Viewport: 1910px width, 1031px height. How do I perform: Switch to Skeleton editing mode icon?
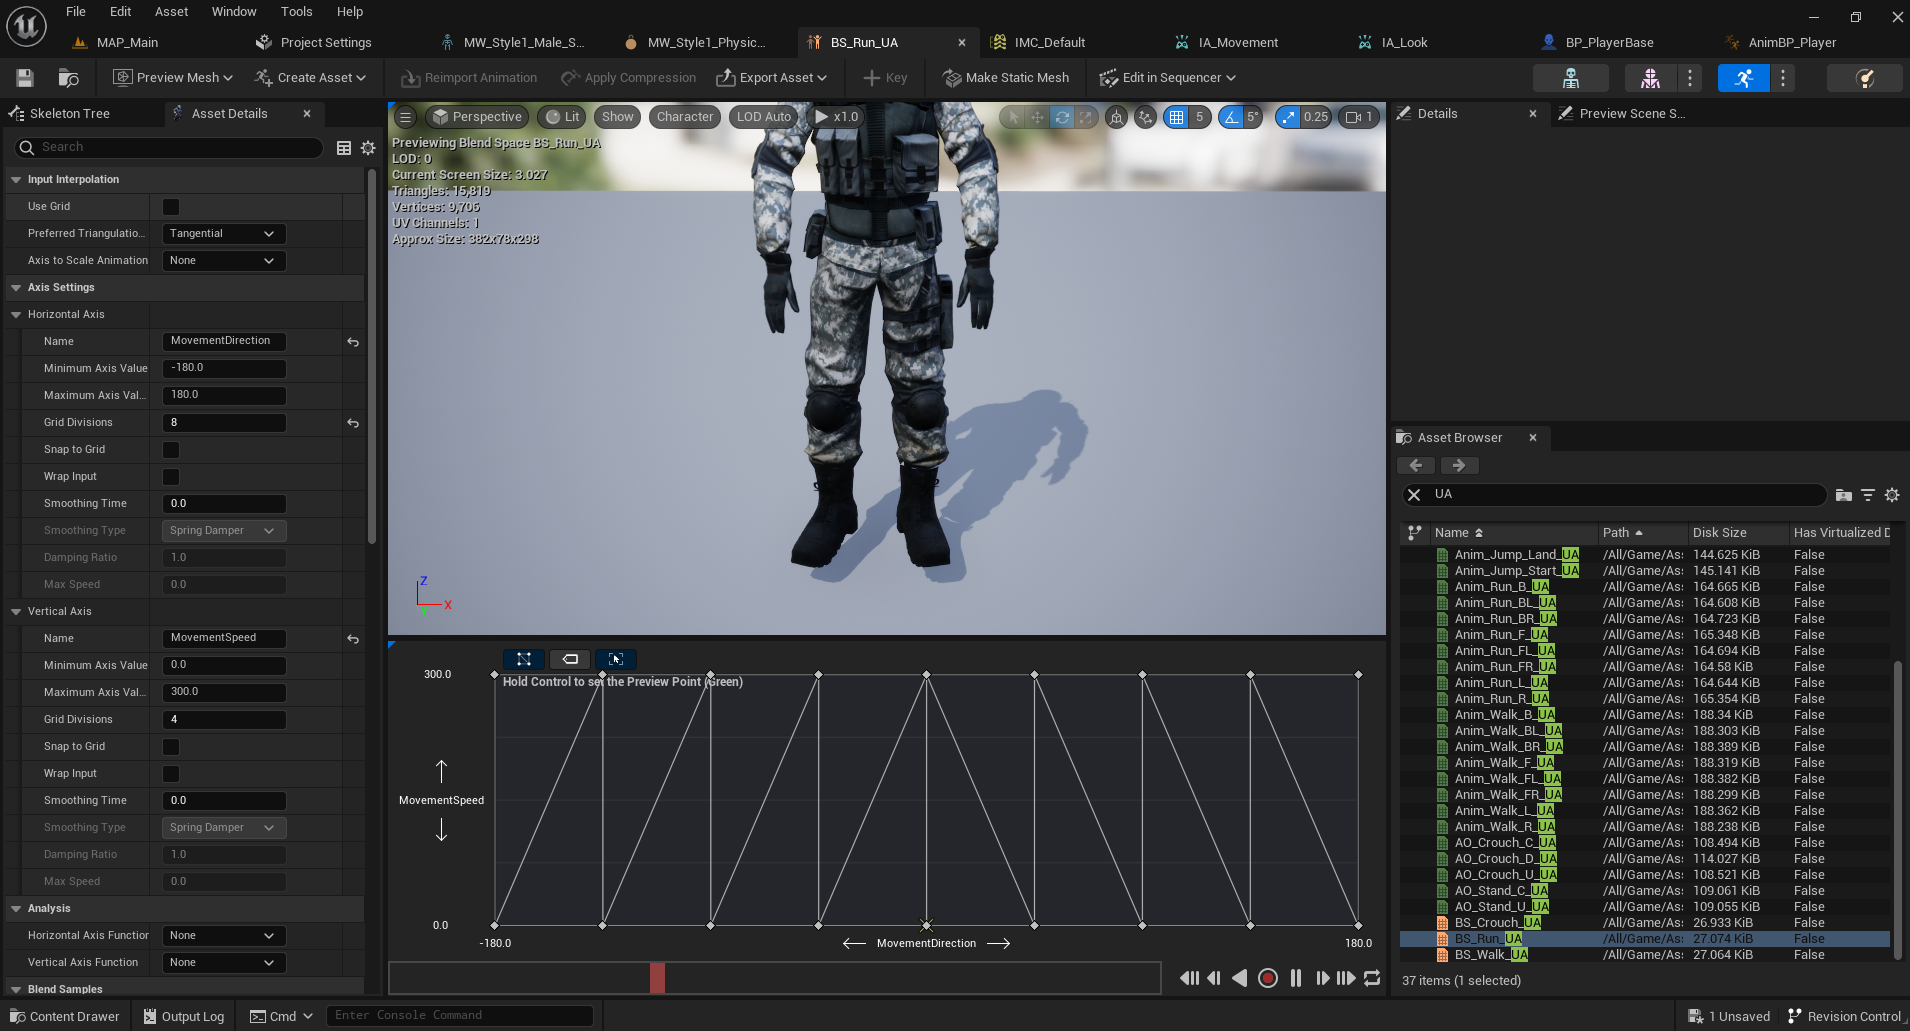(x=1571, y=78)
